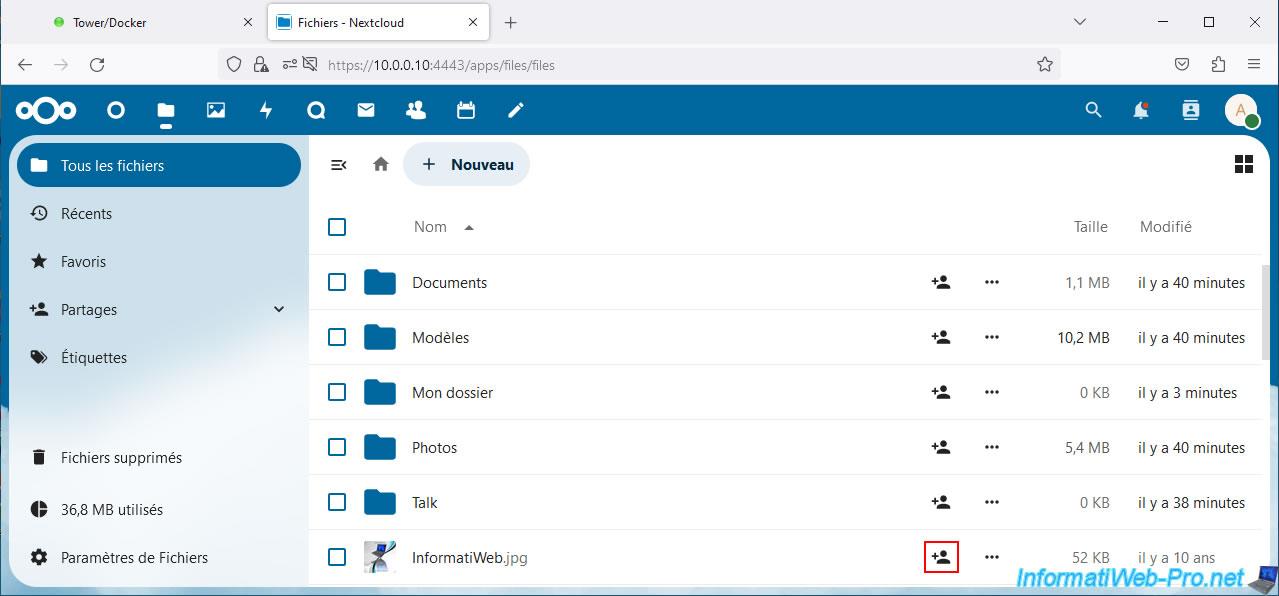This screenshot has width=1279, height=596.
Task: Open the Mail app envelope icon
Action: point(366,111)
